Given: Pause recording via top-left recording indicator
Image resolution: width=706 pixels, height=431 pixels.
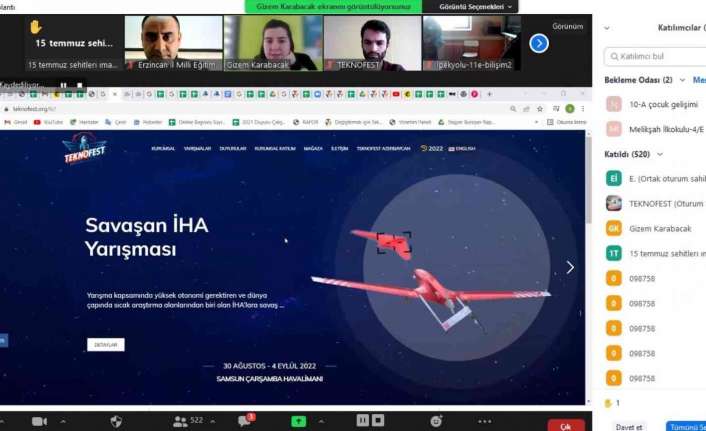Looking at the screenshot, I should 63,85.
